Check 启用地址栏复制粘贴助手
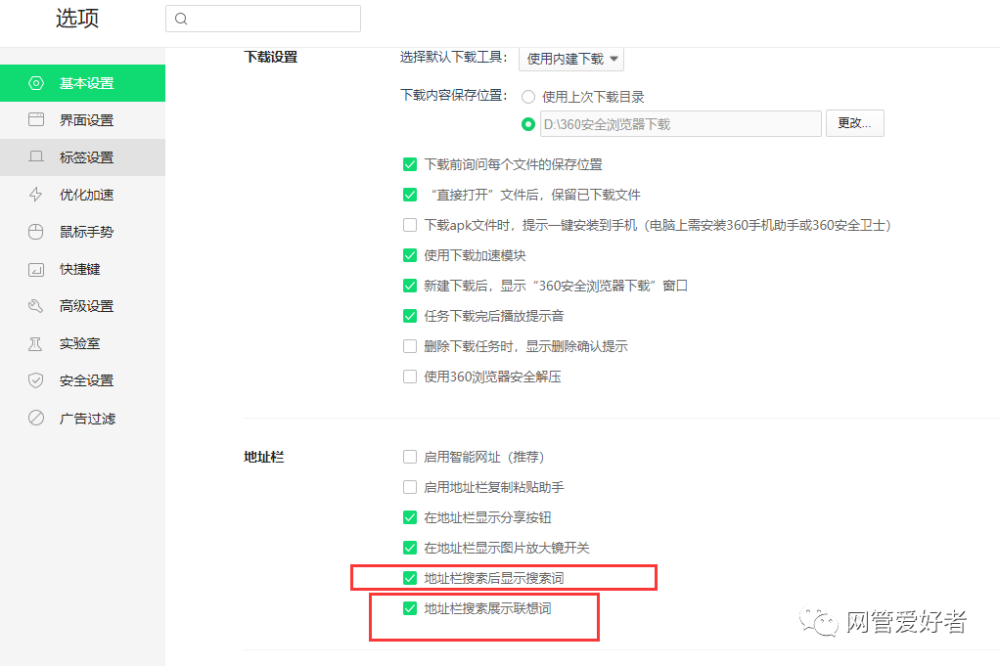The width and height of the screenshot is (1000, 666). click(410, 487)
